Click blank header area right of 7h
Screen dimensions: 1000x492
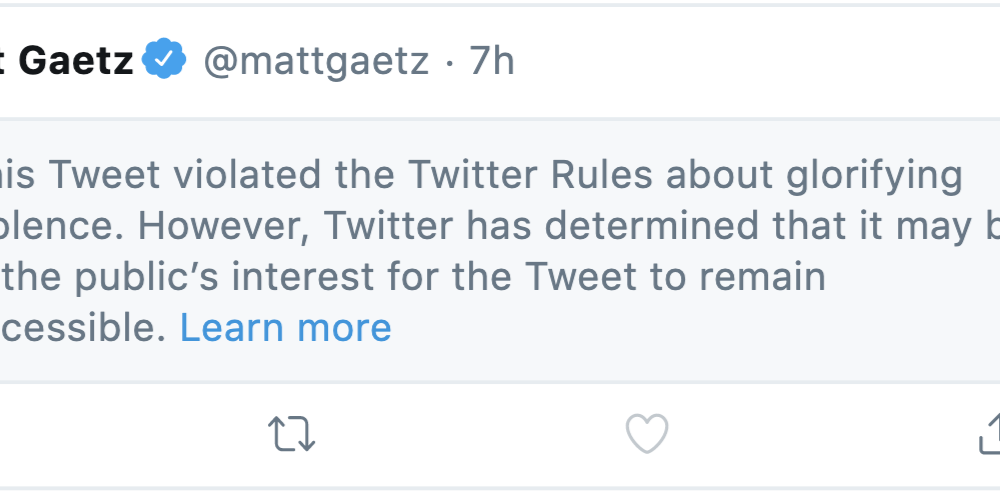pyautogui.click(x=750, y=62)
